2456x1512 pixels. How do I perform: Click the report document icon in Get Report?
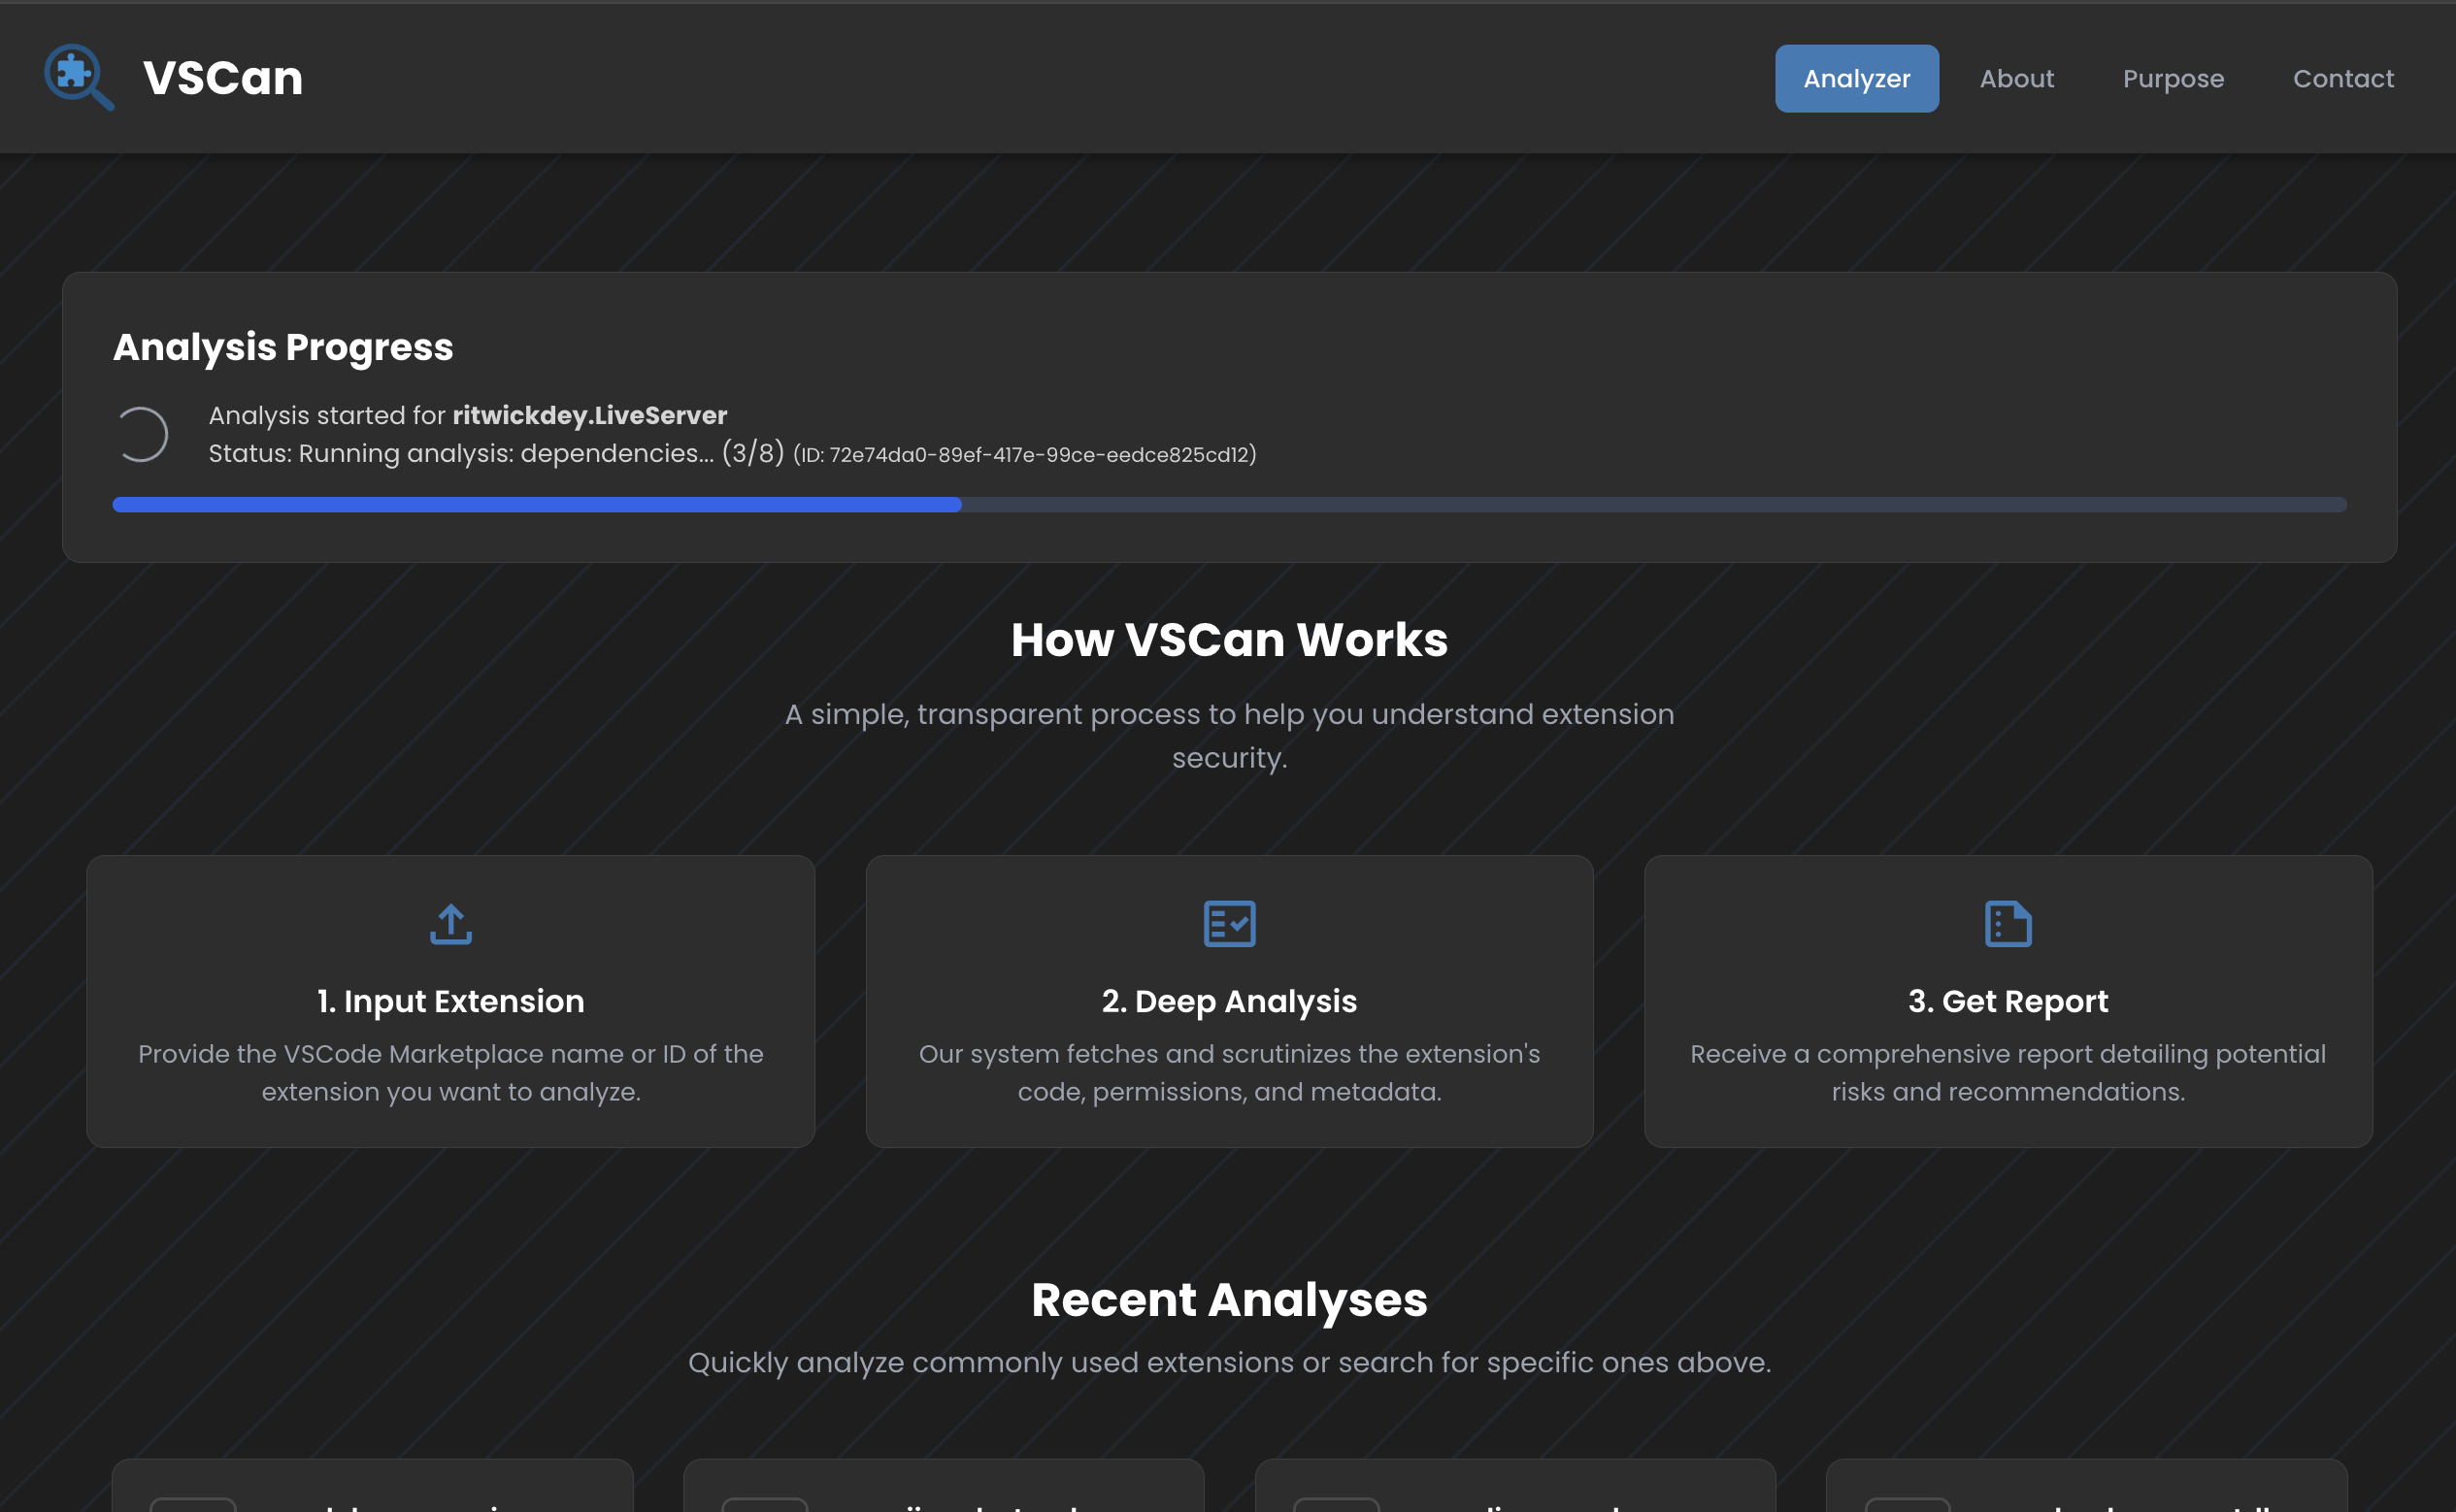click(2007, 924)
